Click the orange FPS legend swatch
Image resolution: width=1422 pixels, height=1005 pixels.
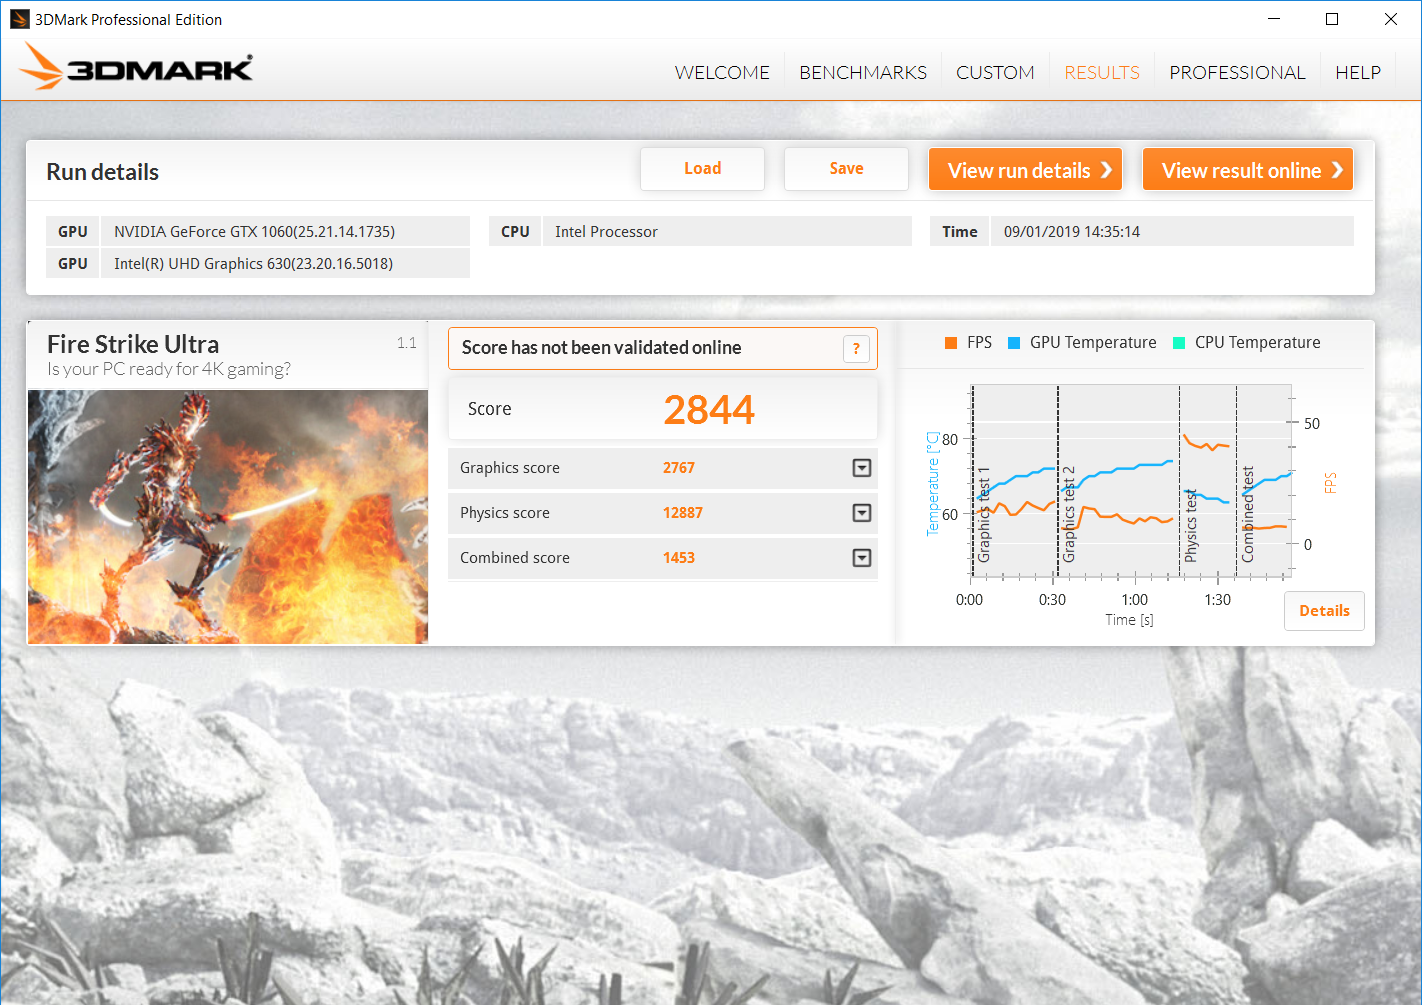coord(951,343)
